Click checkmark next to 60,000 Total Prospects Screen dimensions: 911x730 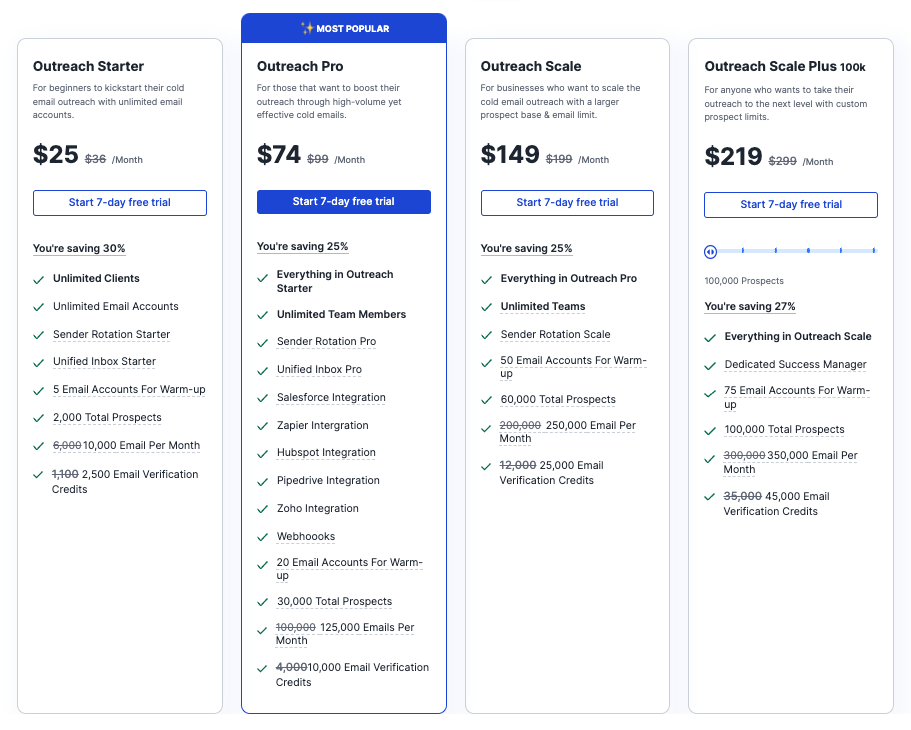487,400
